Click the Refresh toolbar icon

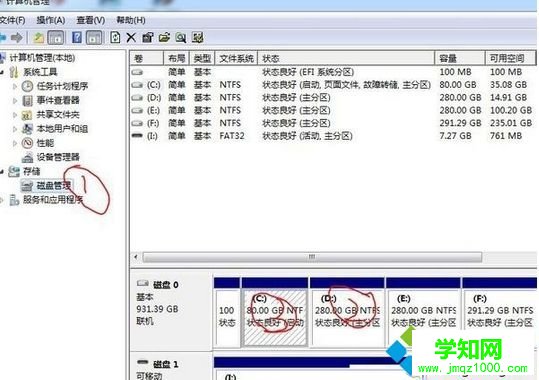(x=115, y=37)
